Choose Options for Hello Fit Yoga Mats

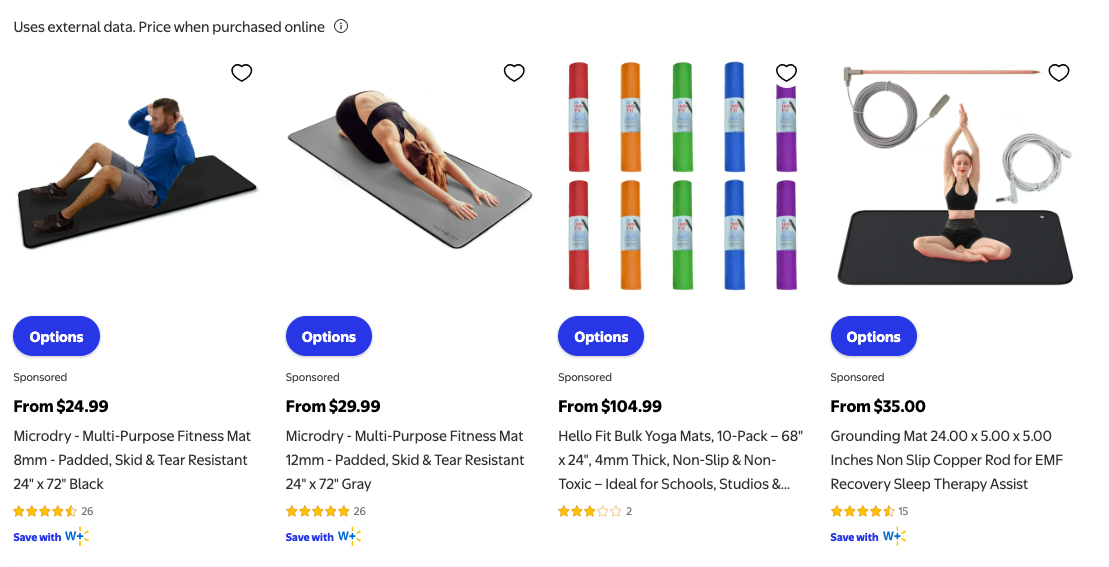click(x=601, y=337)
